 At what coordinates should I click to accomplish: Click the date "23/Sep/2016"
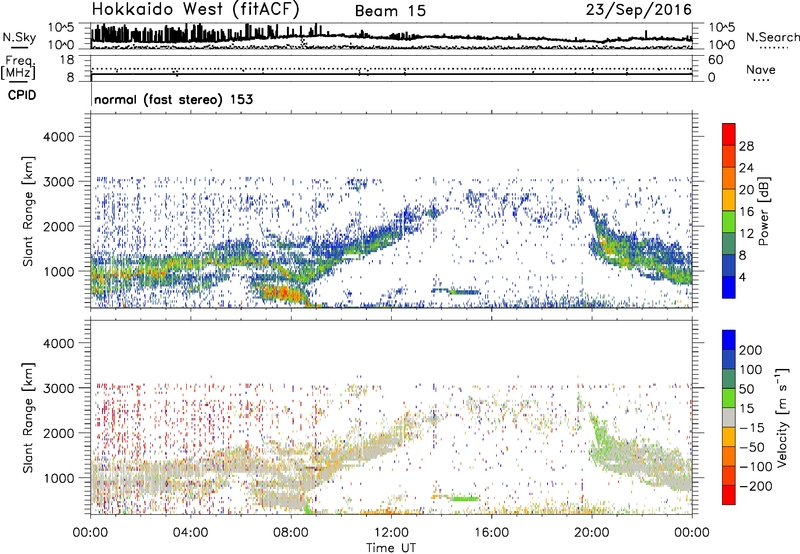pyautogui.click(x=639, y=10)
